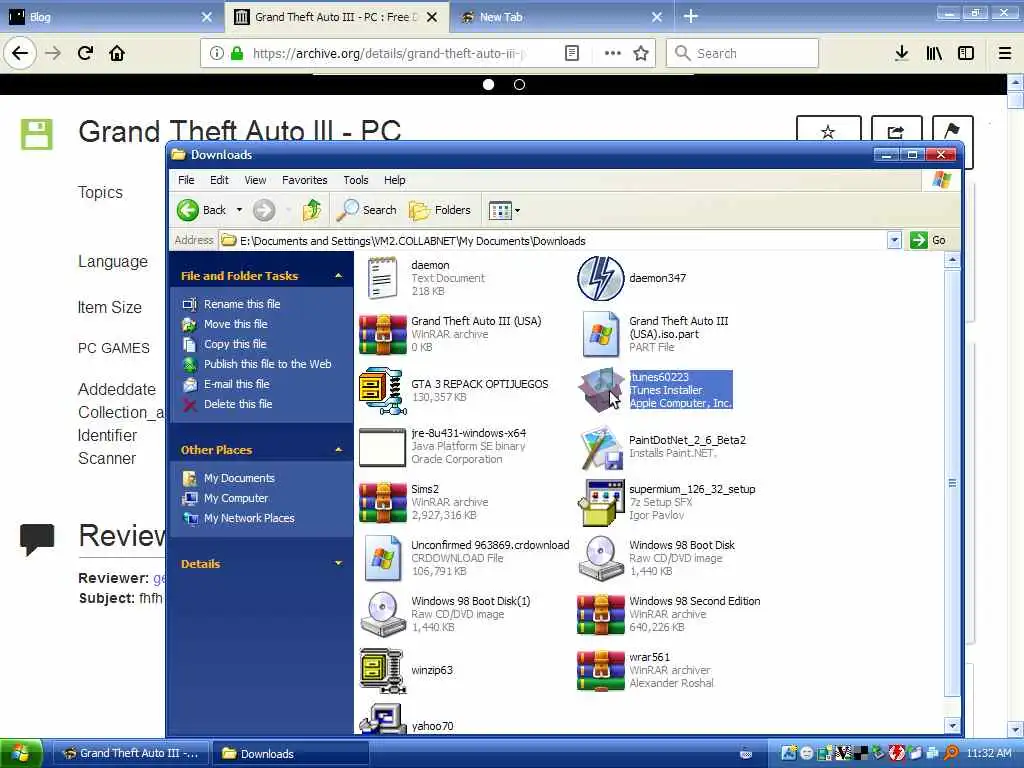Screen dimensions: 1024x768
Task: Click Delete this file task
Action: click(x=238, y=404)
